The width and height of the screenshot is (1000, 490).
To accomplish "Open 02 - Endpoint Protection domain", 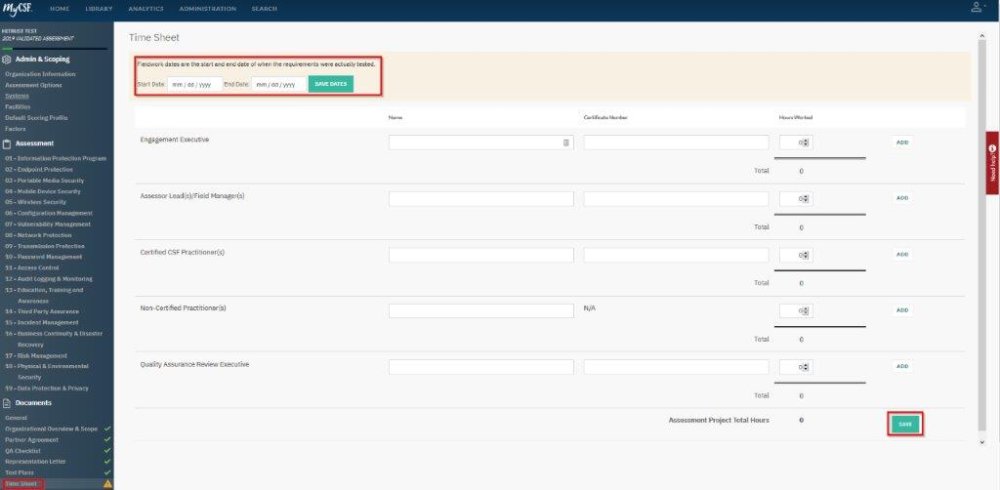I will tap(39, 170).
